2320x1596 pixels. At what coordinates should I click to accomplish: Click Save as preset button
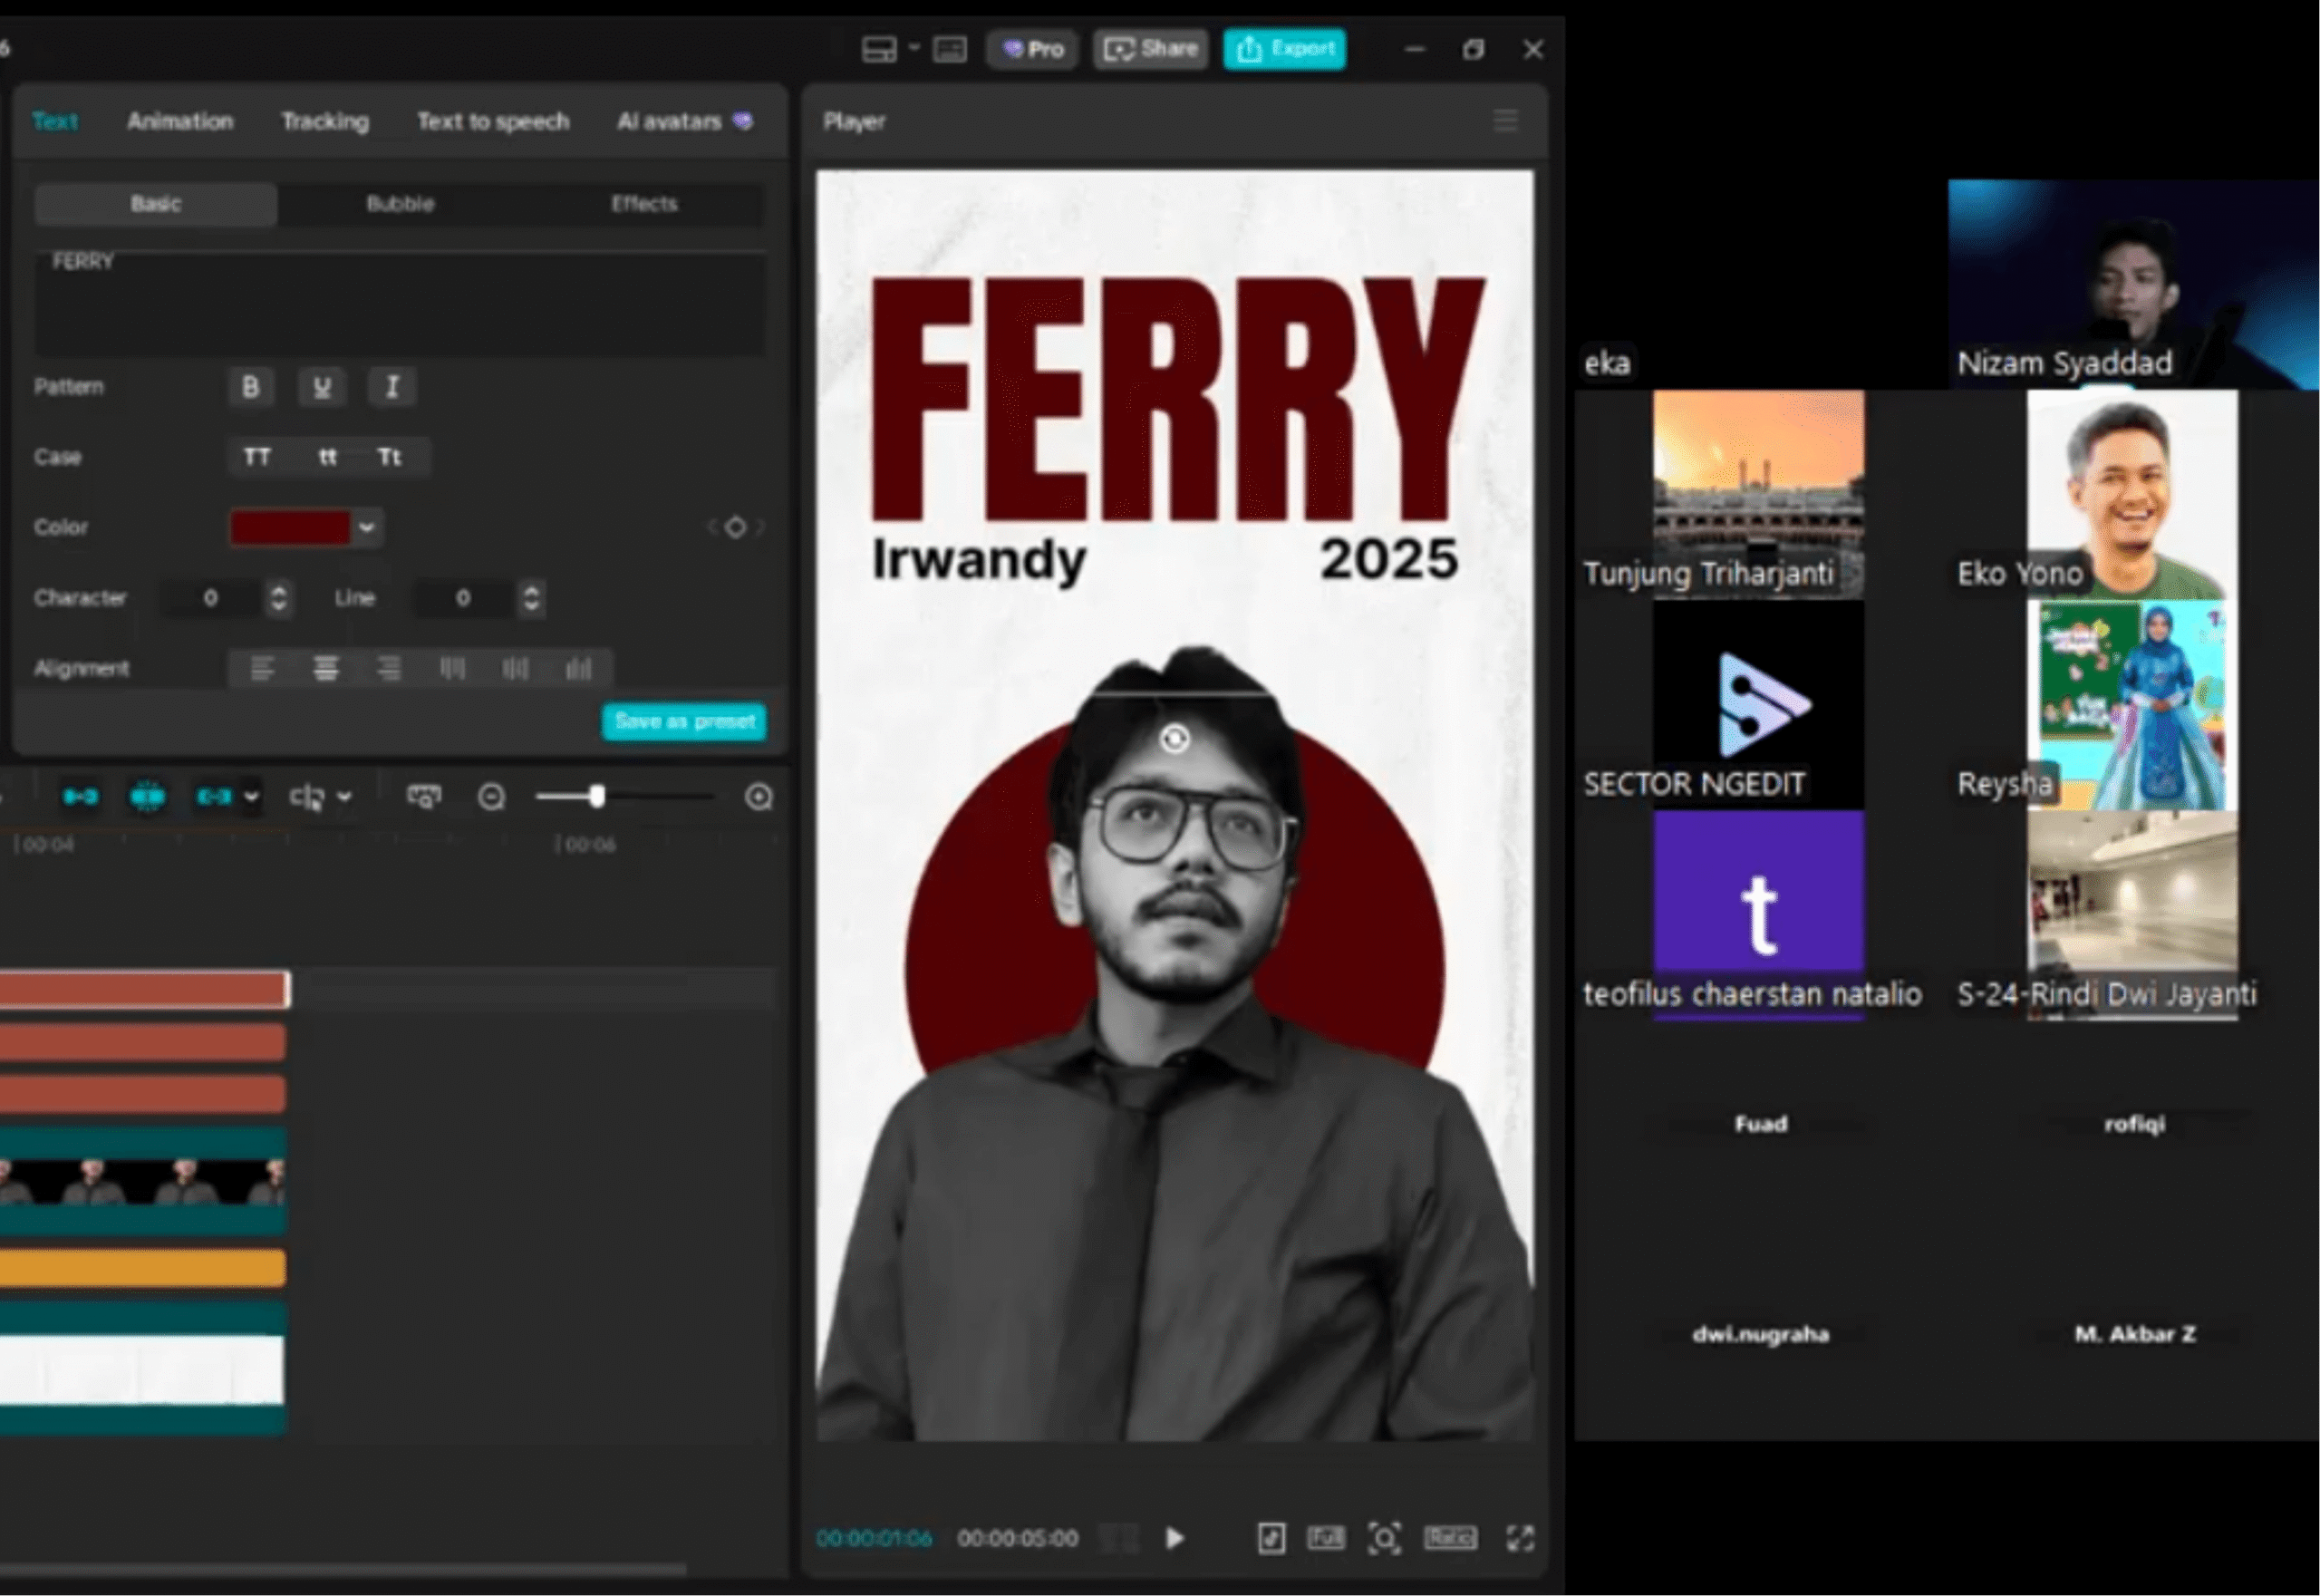(684, 721)
